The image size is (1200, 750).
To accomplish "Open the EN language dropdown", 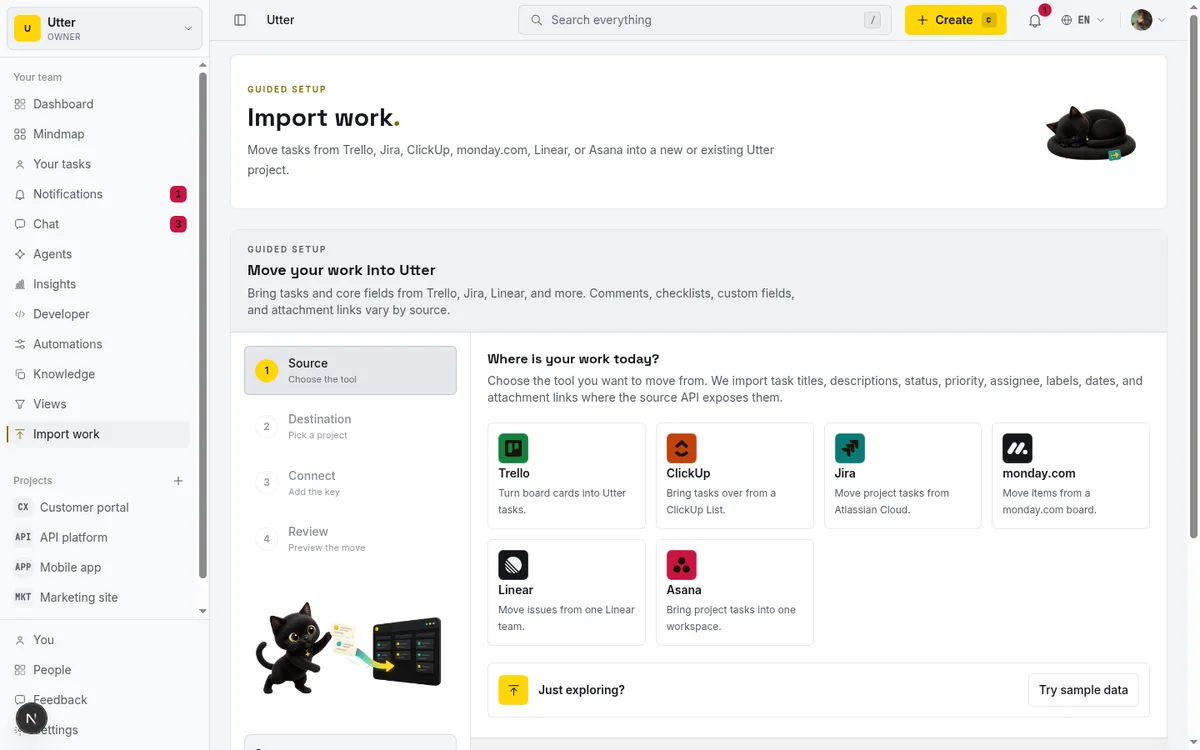I will point(1083,20).
